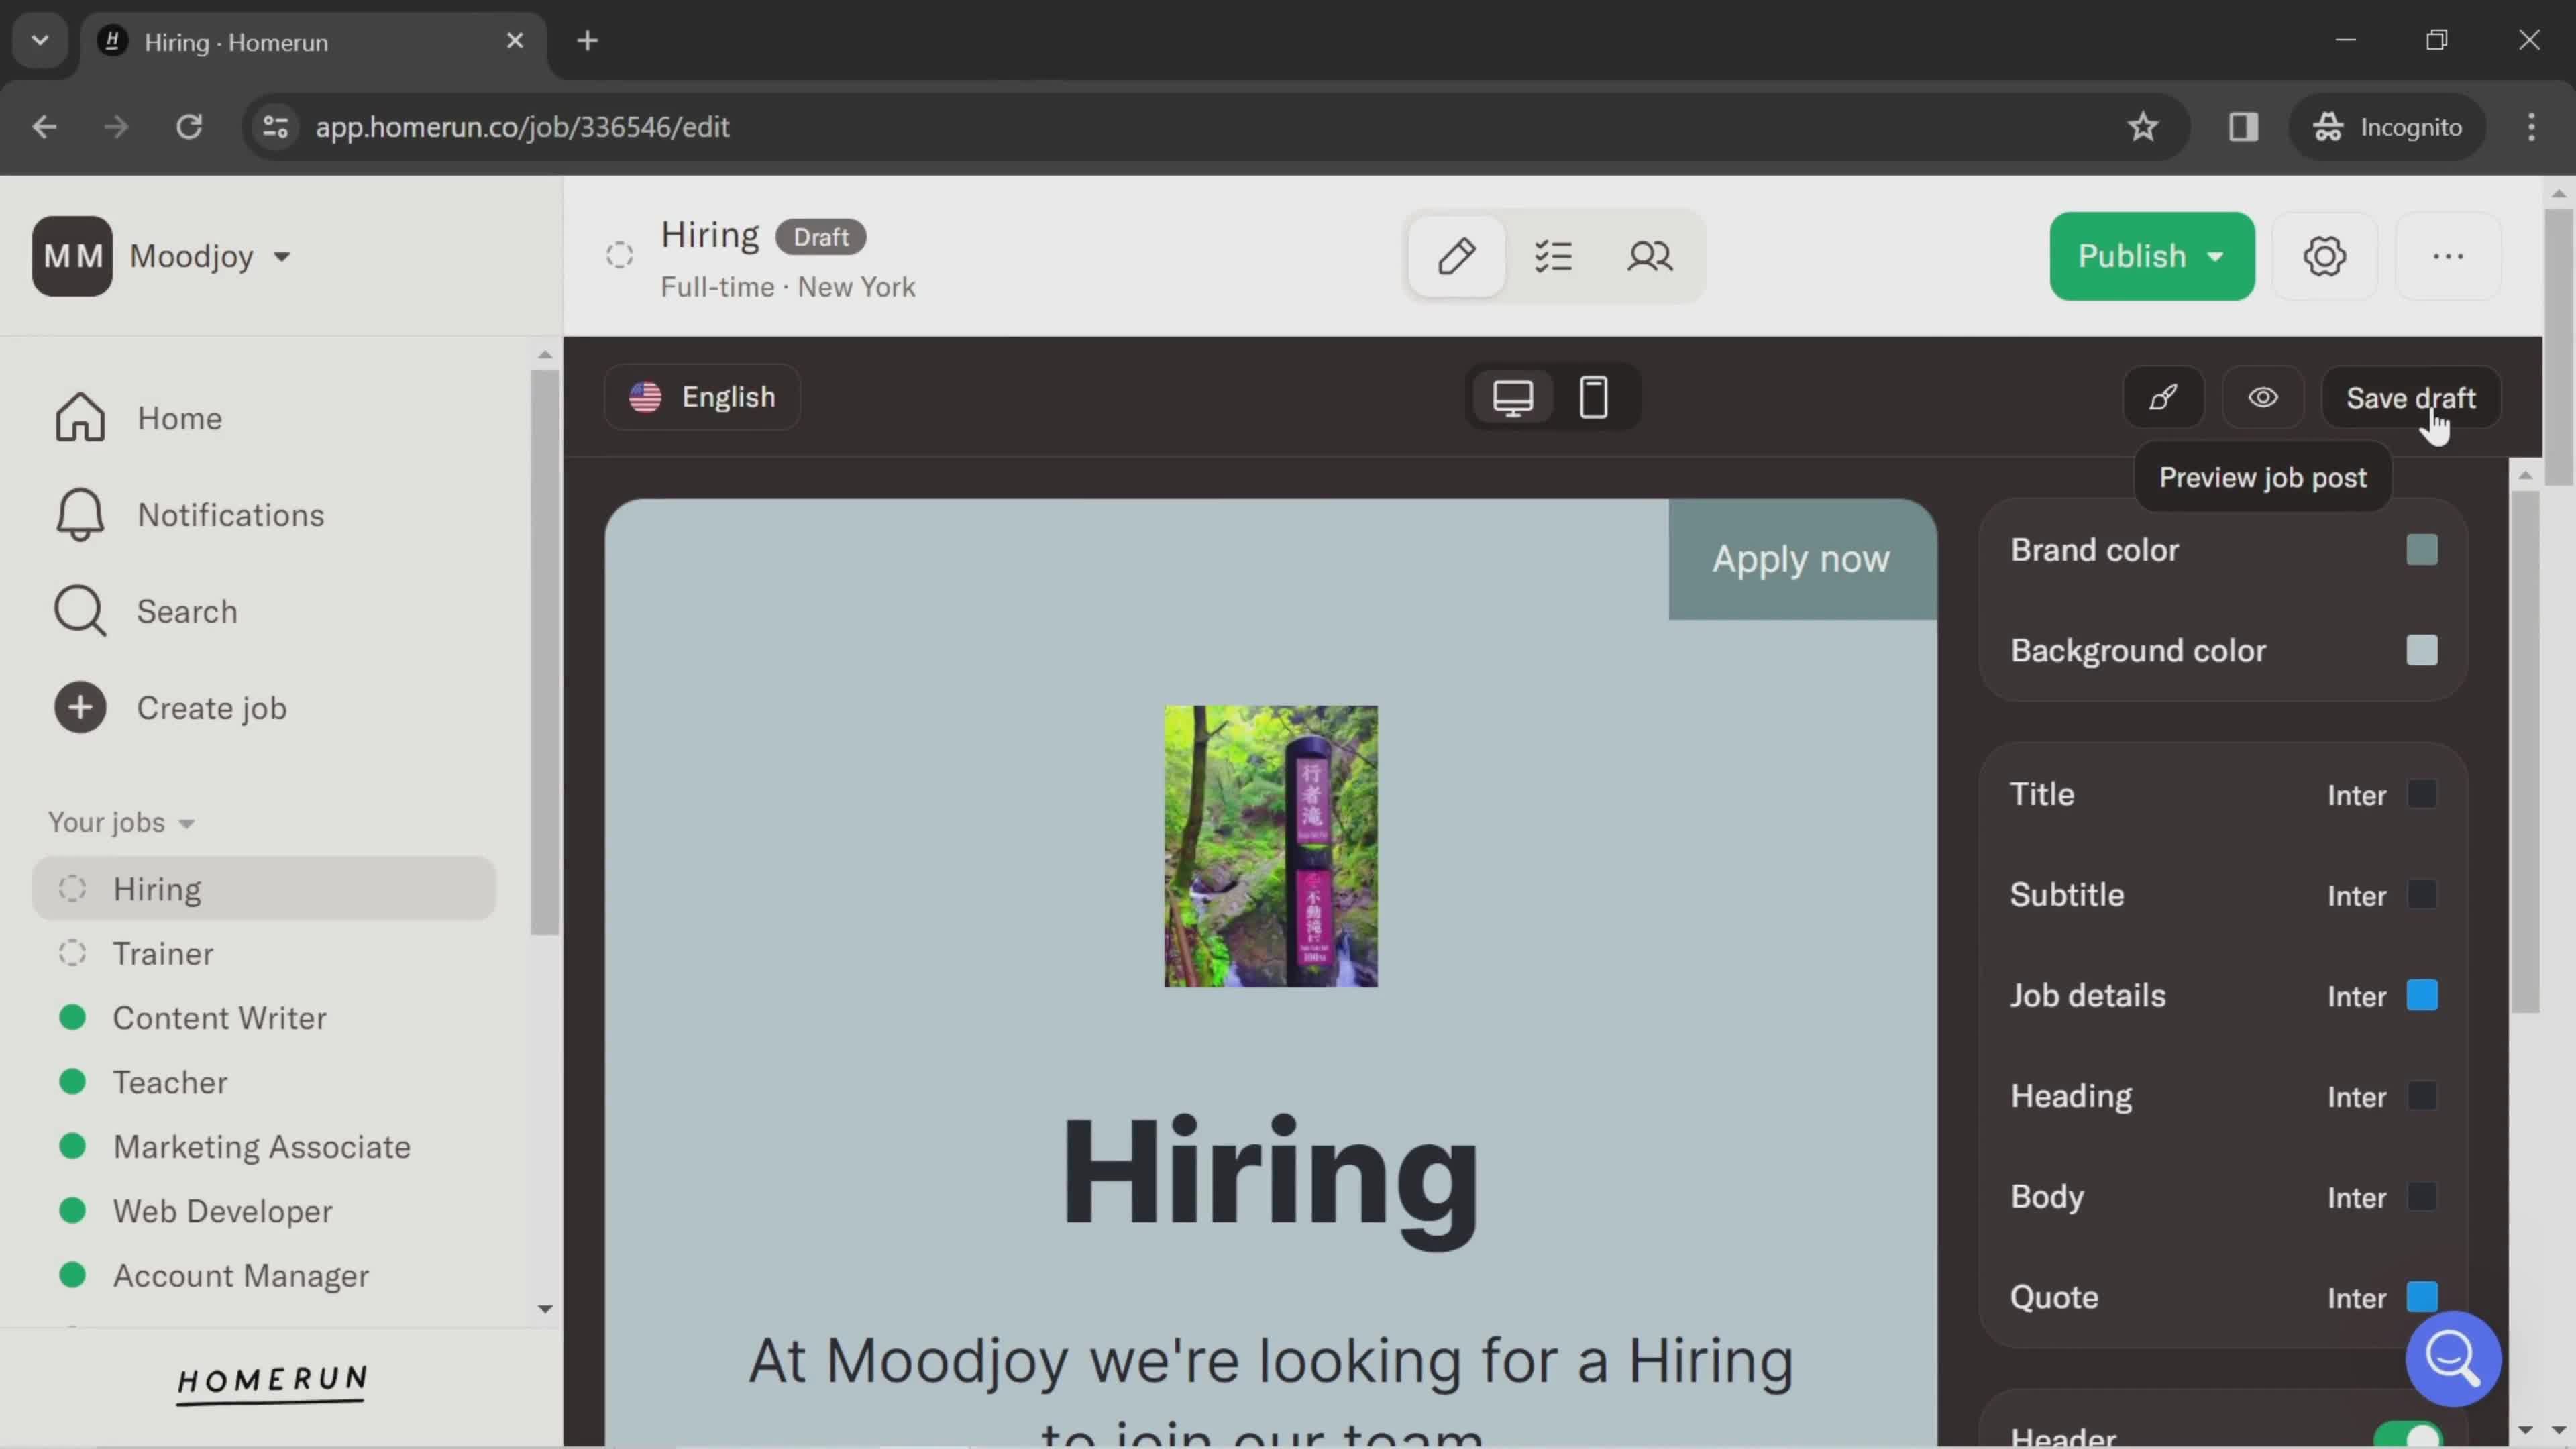Toggle the Job details color swatch

pyautogui.click(x=2422, y=994)
